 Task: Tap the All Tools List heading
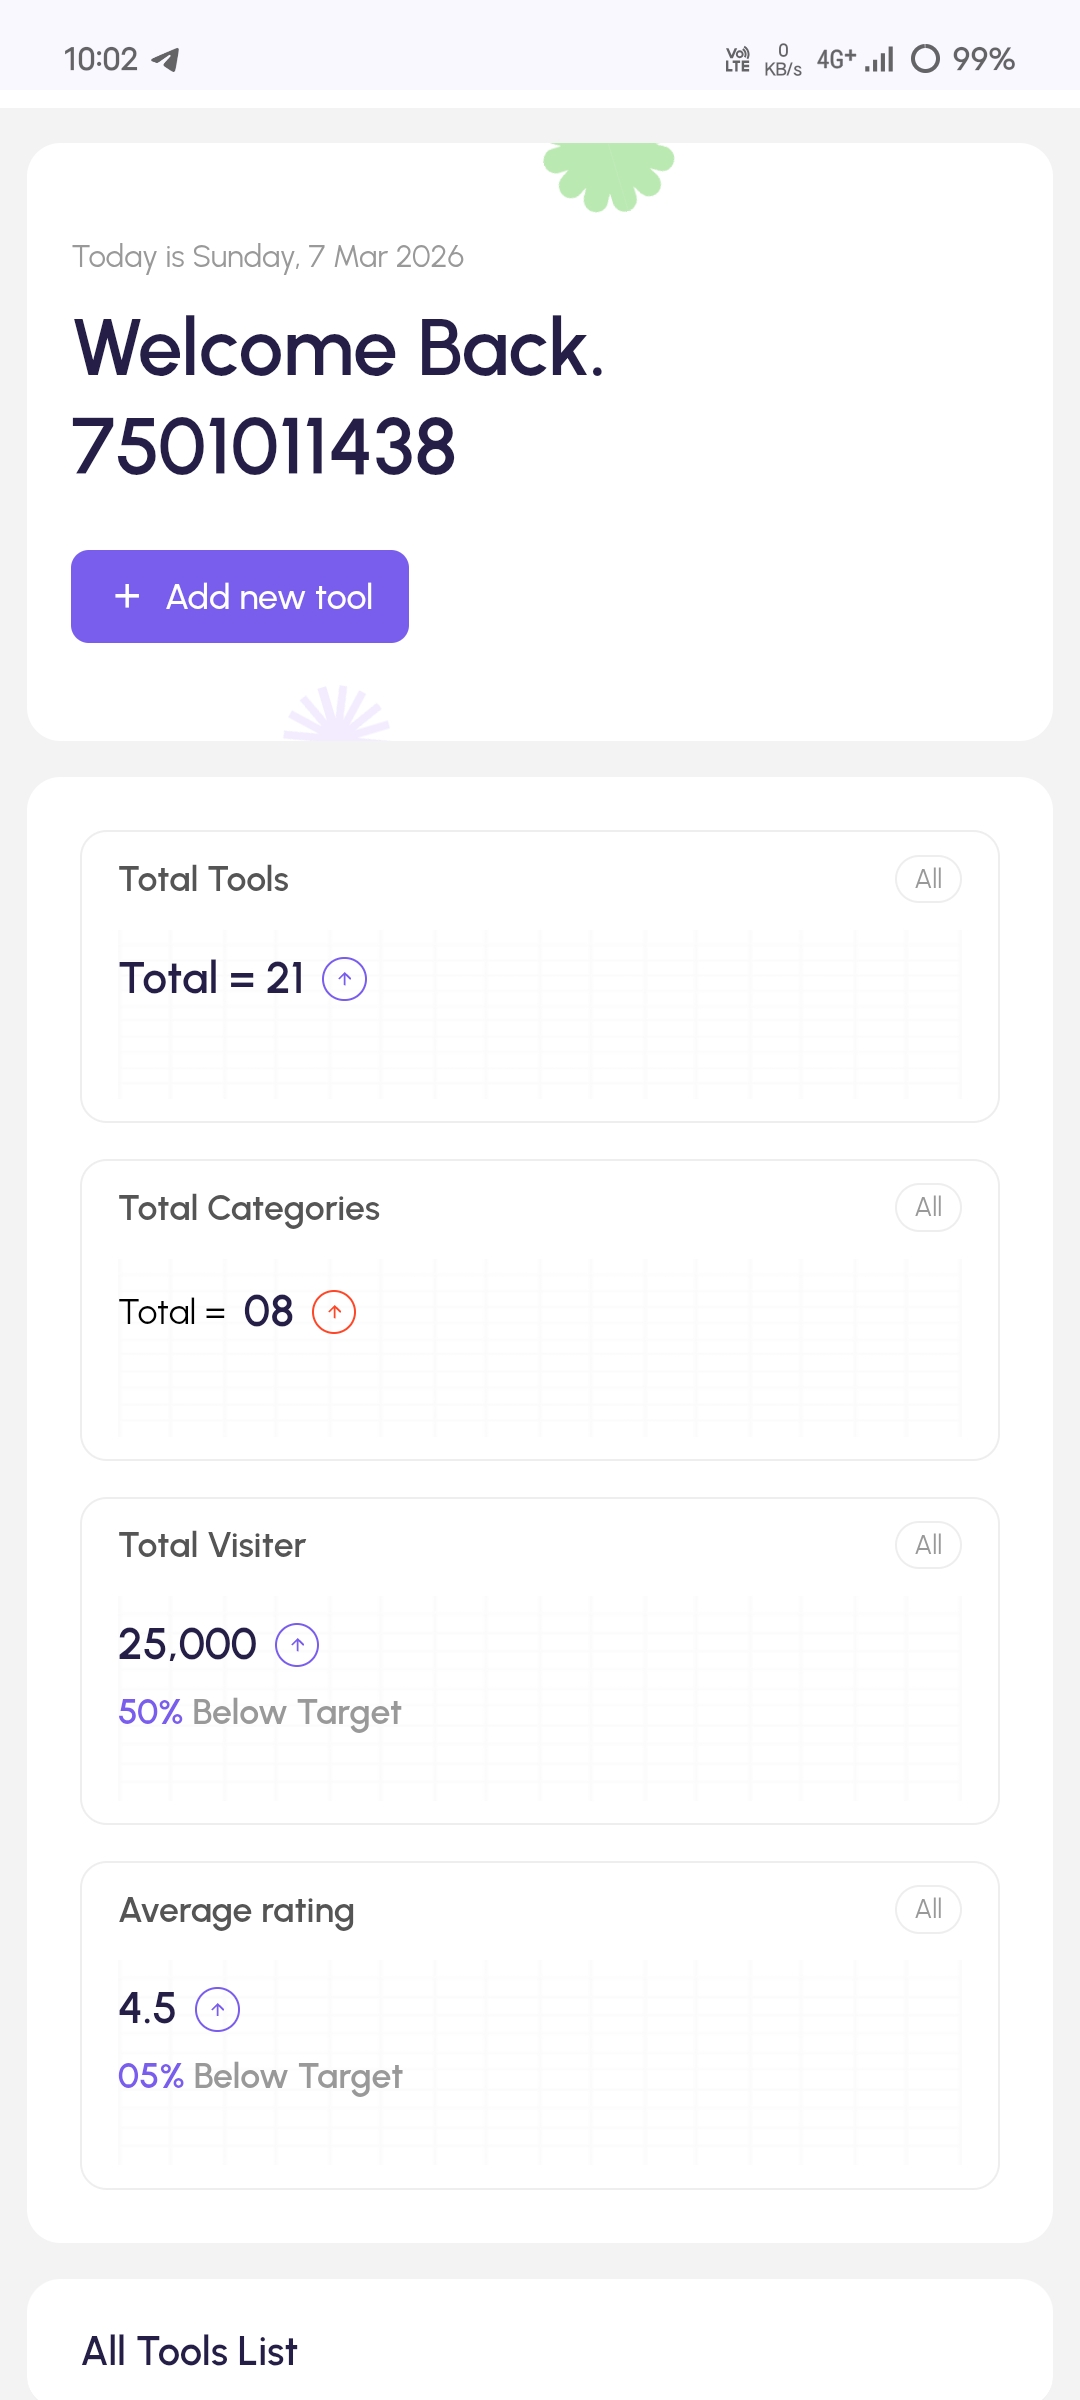190,2351
